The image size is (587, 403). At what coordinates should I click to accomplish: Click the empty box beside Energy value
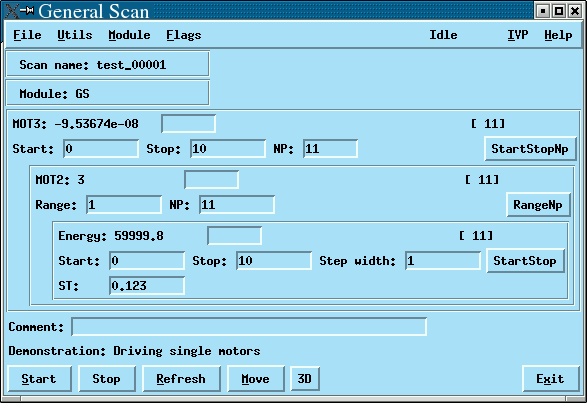click(234, 236)
